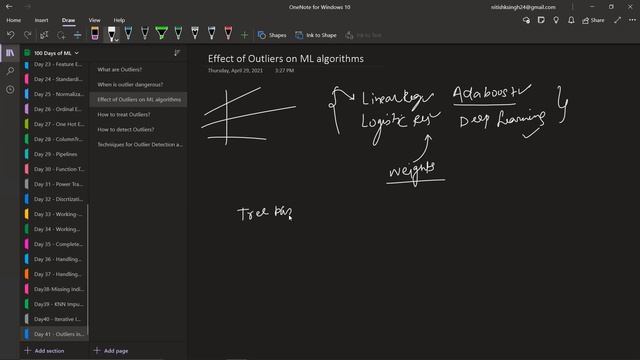Select the pen left of the red pen
The width and height of the screenshot is (640, 360).
211,33
